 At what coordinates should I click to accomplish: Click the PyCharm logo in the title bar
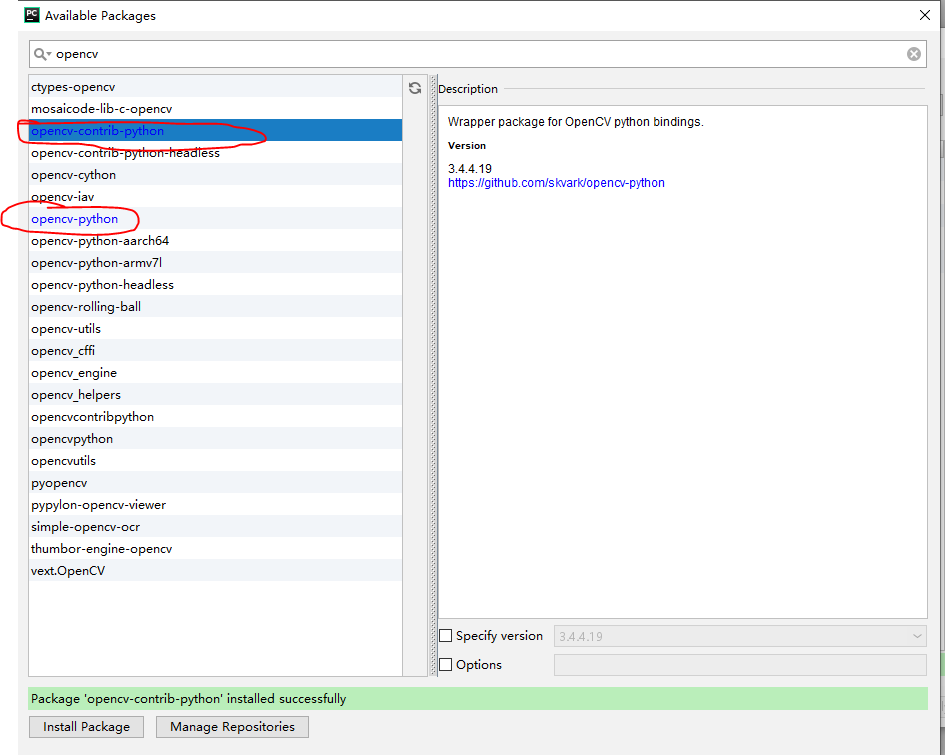point(31,15)
